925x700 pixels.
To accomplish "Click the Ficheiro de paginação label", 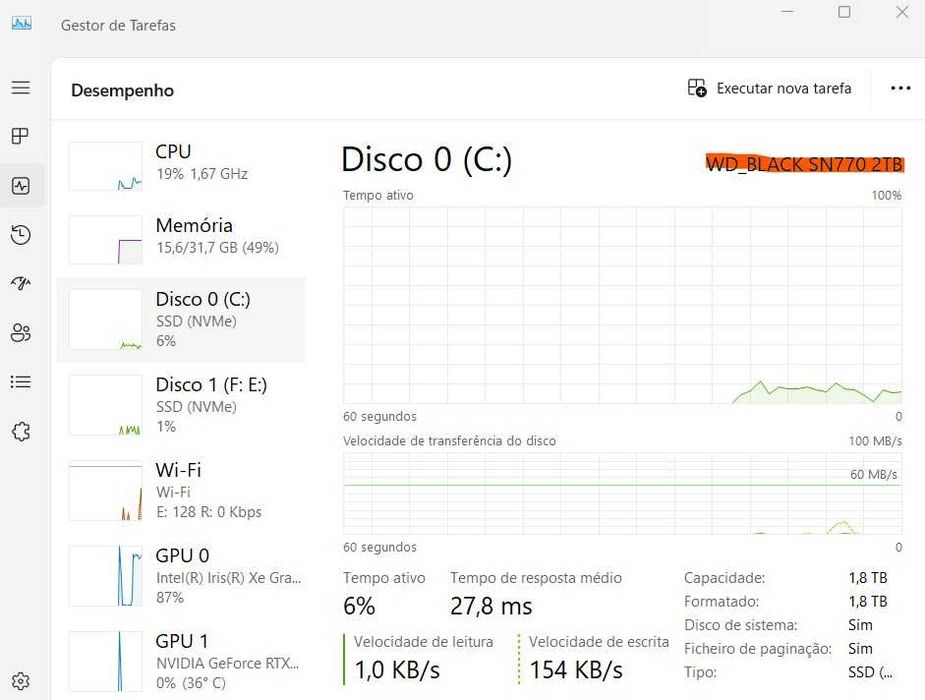I will pos(757,649).
